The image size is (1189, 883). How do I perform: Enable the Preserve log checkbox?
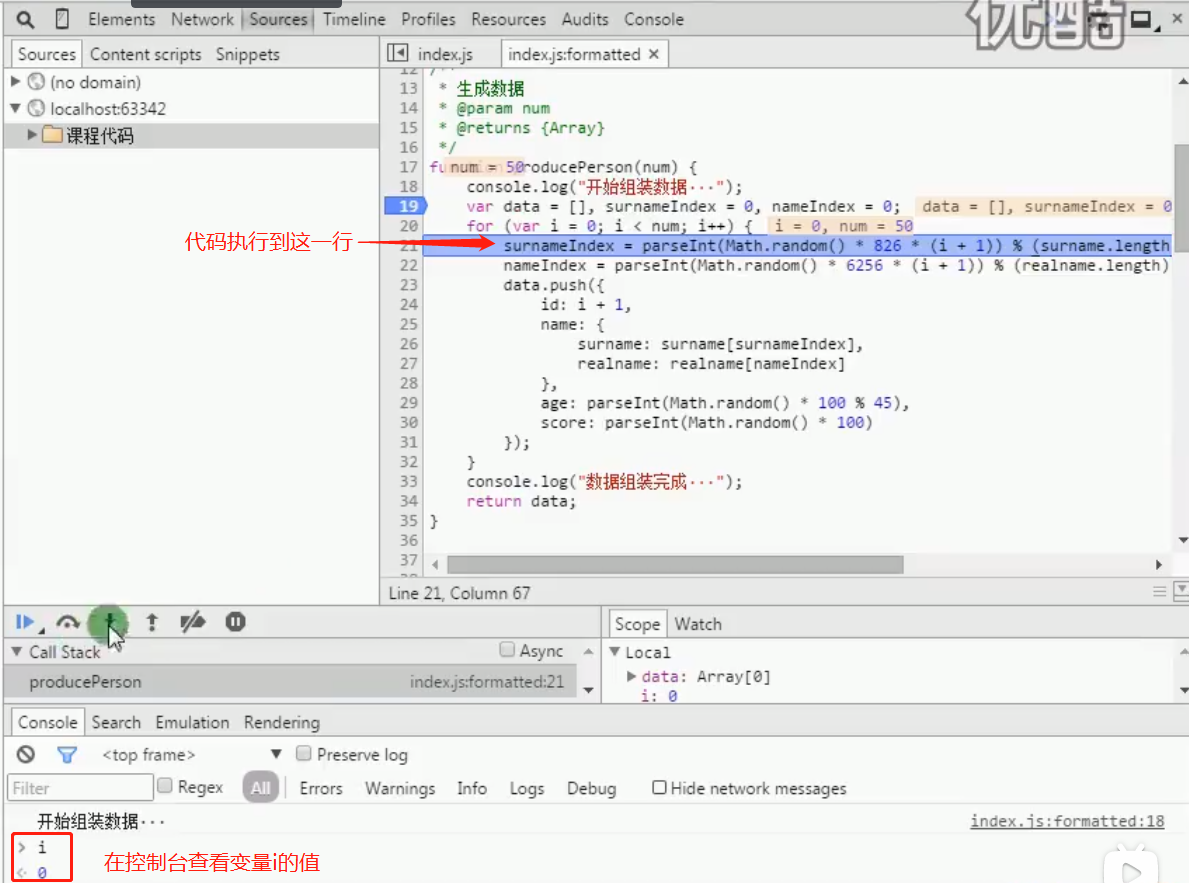point(303,753)
